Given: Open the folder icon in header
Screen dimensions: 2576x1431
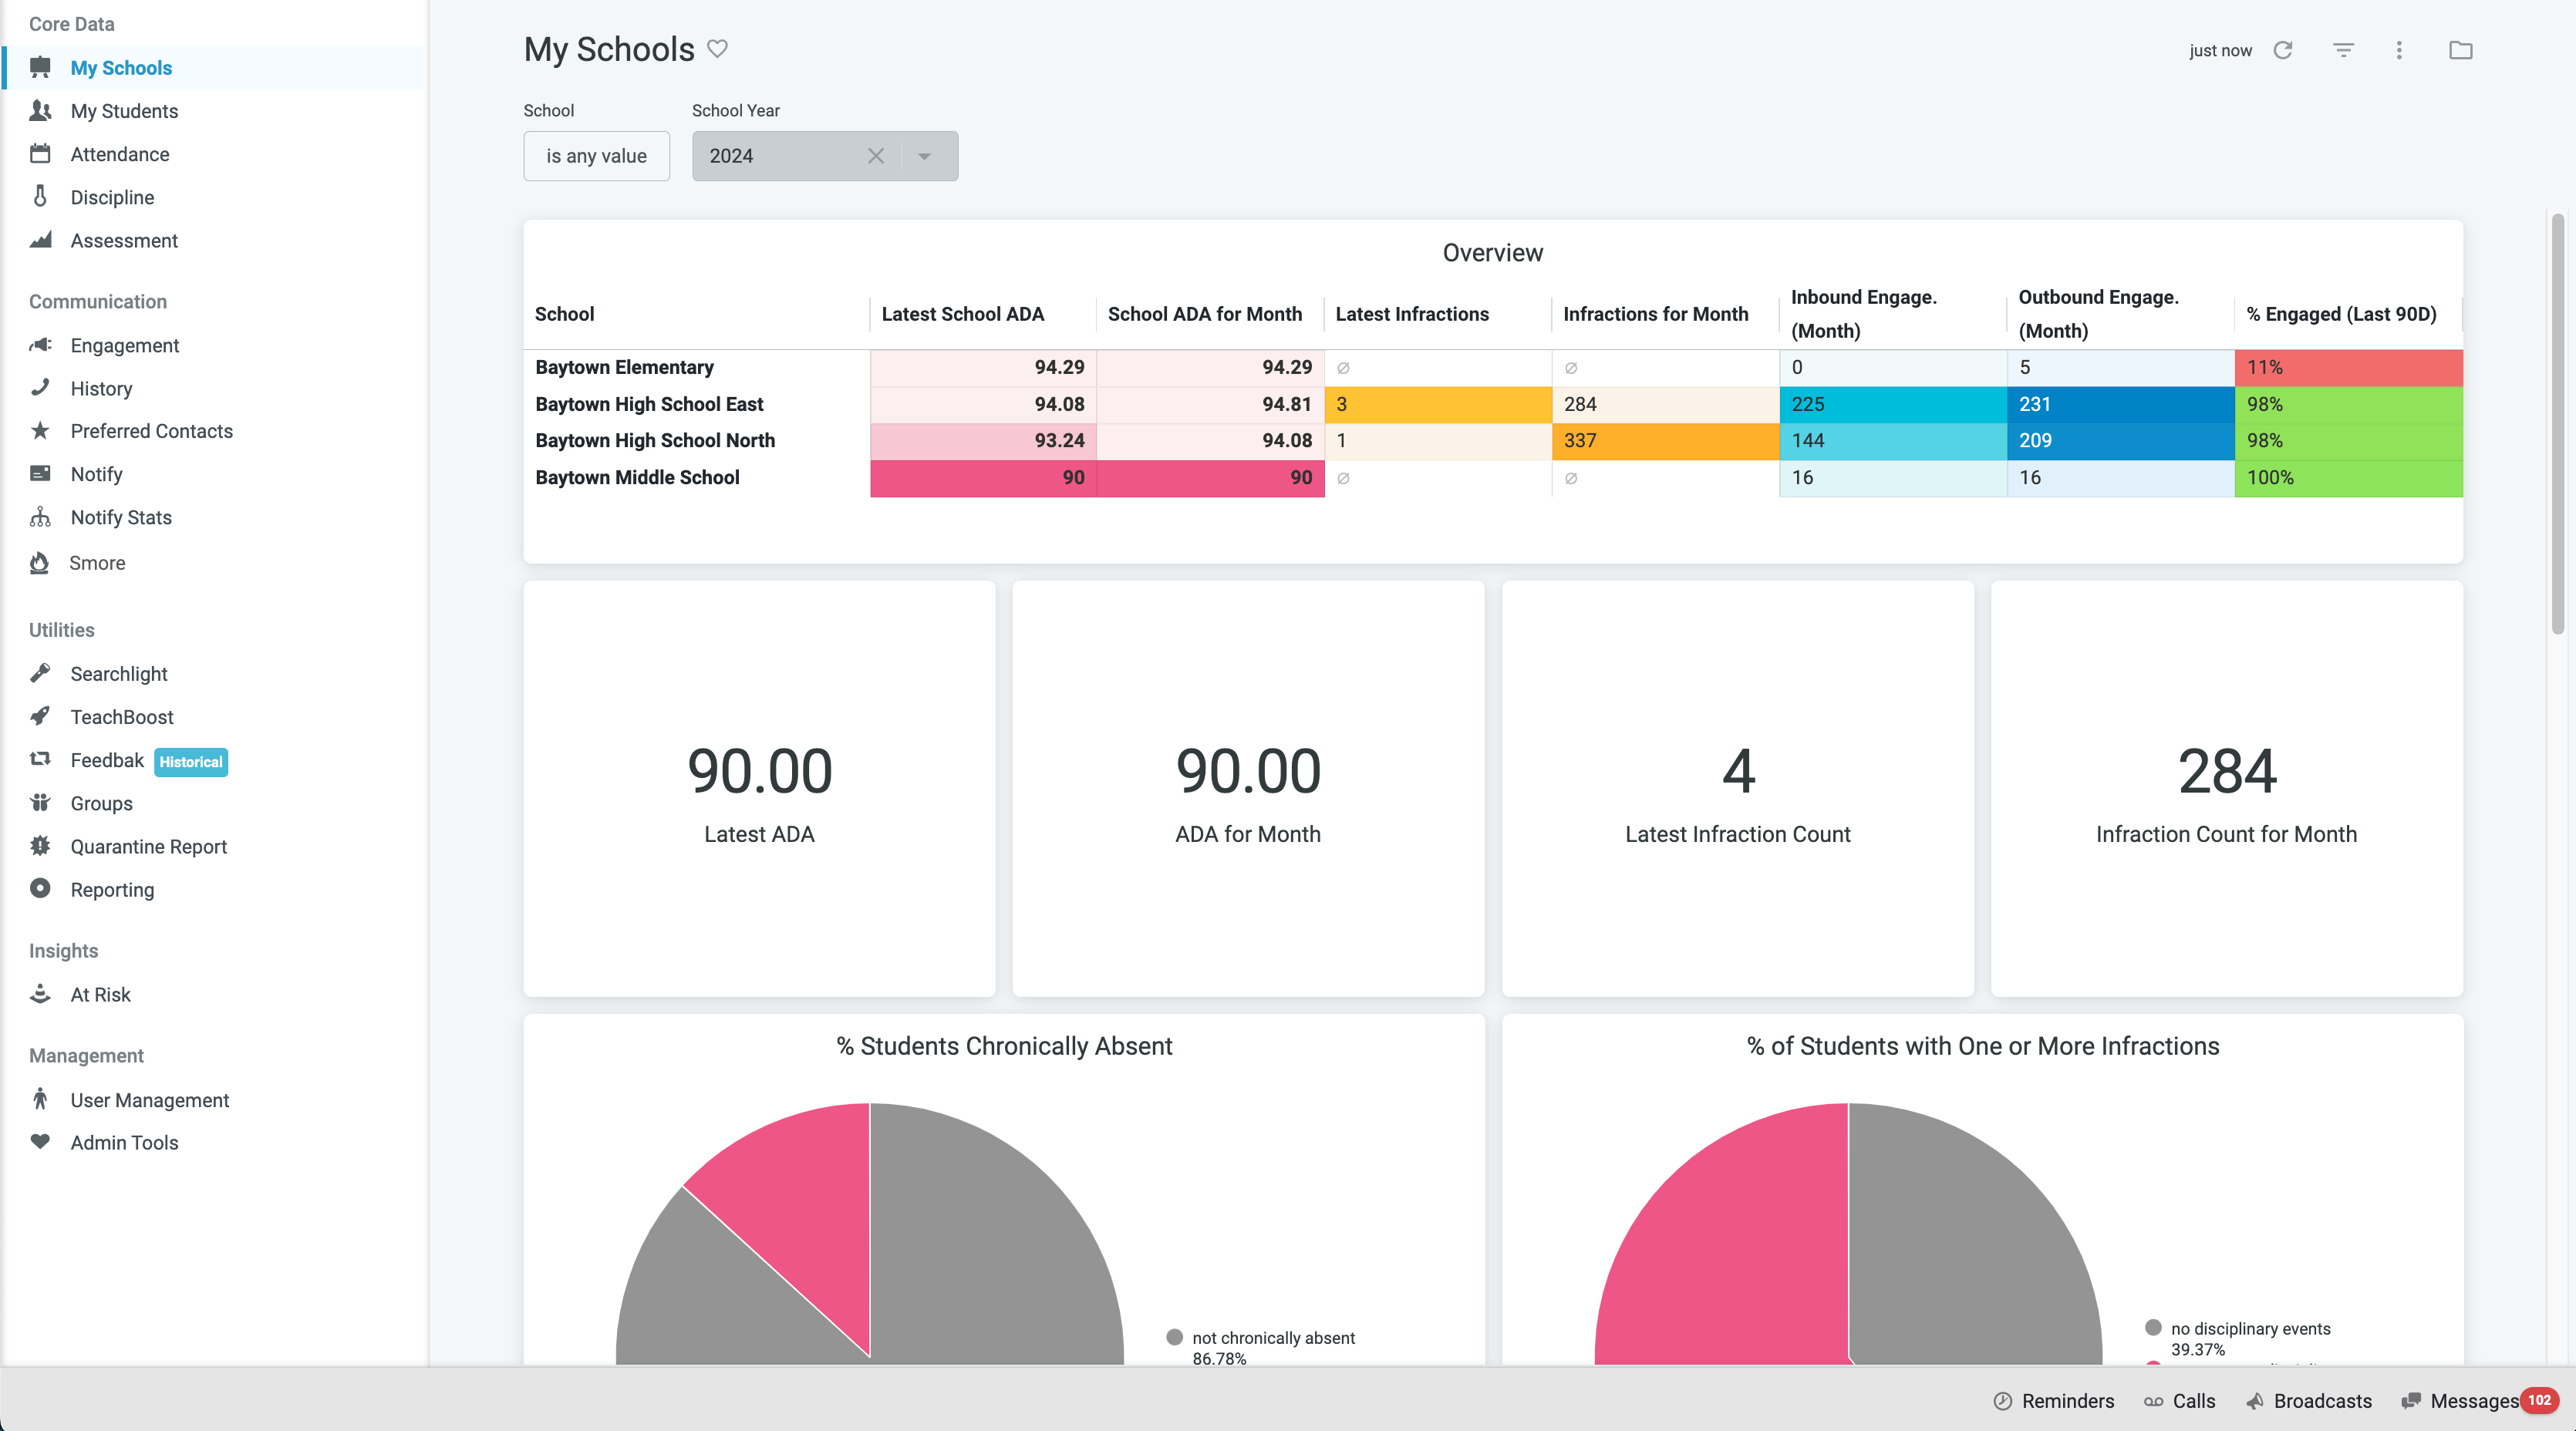Looking at the screenshot, I should [2460, 50].
